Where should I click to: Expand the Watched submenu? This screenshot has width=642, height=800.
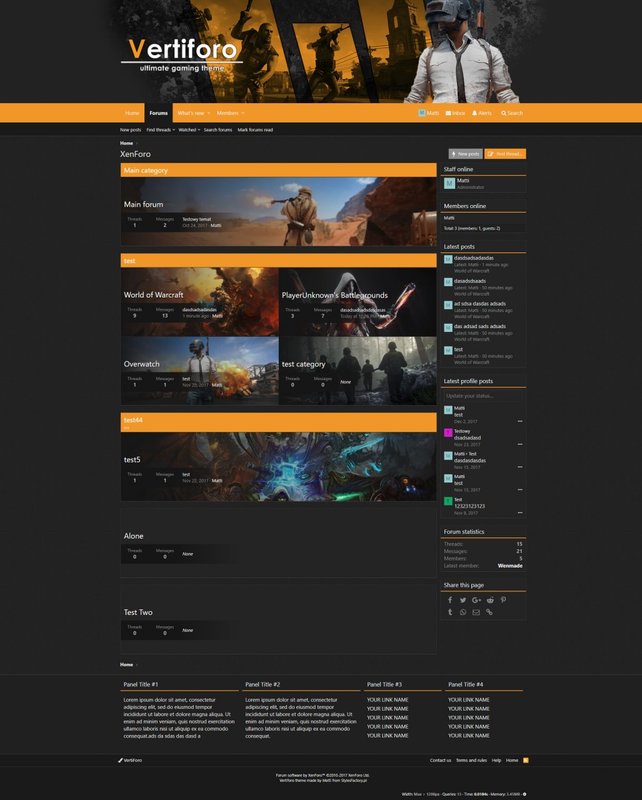[199, 130]
